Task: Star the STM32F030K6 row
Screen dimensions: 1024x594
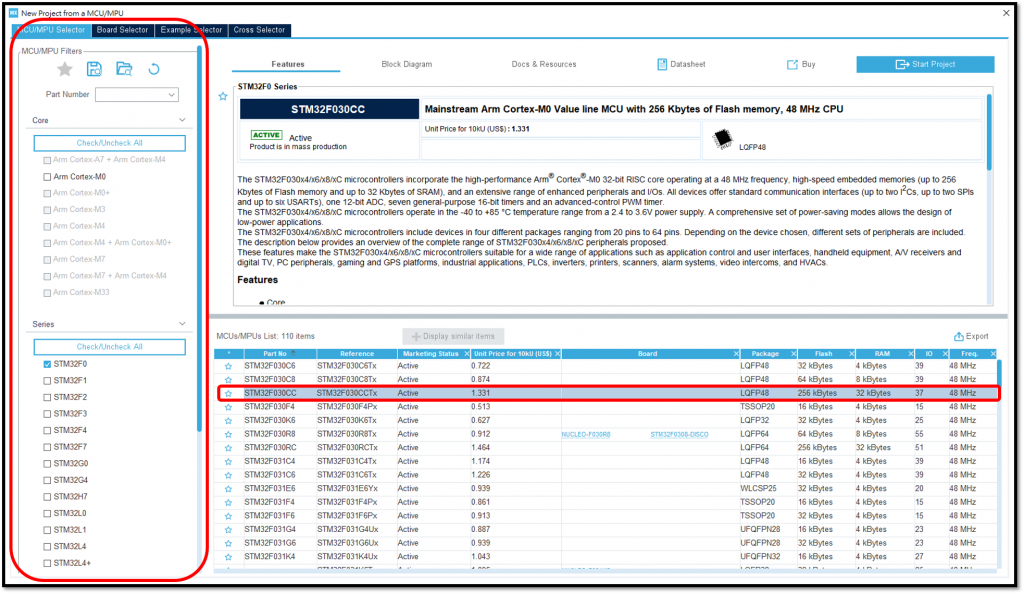Action: pyautogui.click(x=229, y=422)
